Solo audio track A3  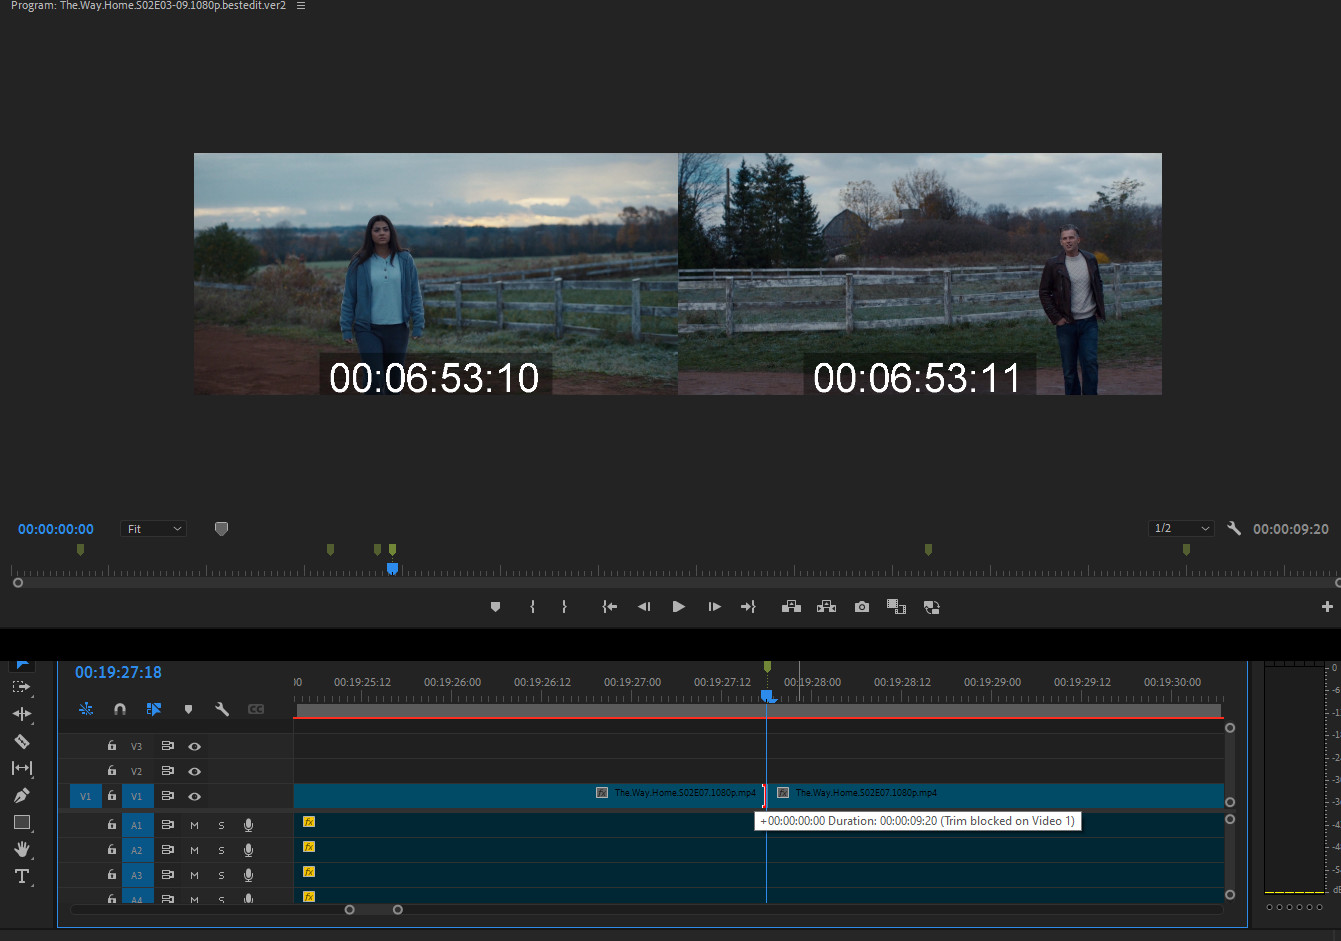[221, 875]
